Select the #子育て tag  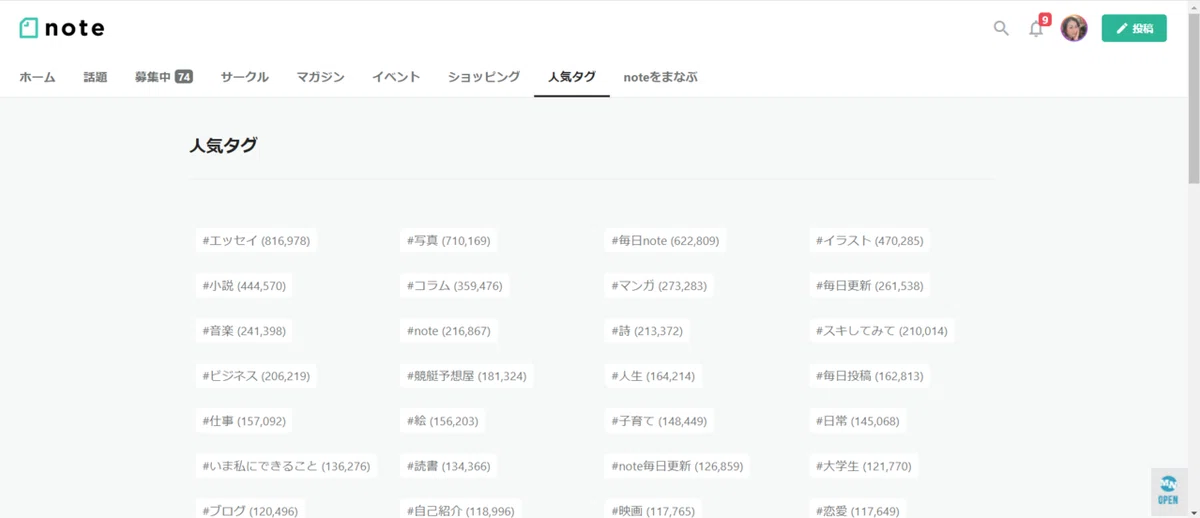660,421
